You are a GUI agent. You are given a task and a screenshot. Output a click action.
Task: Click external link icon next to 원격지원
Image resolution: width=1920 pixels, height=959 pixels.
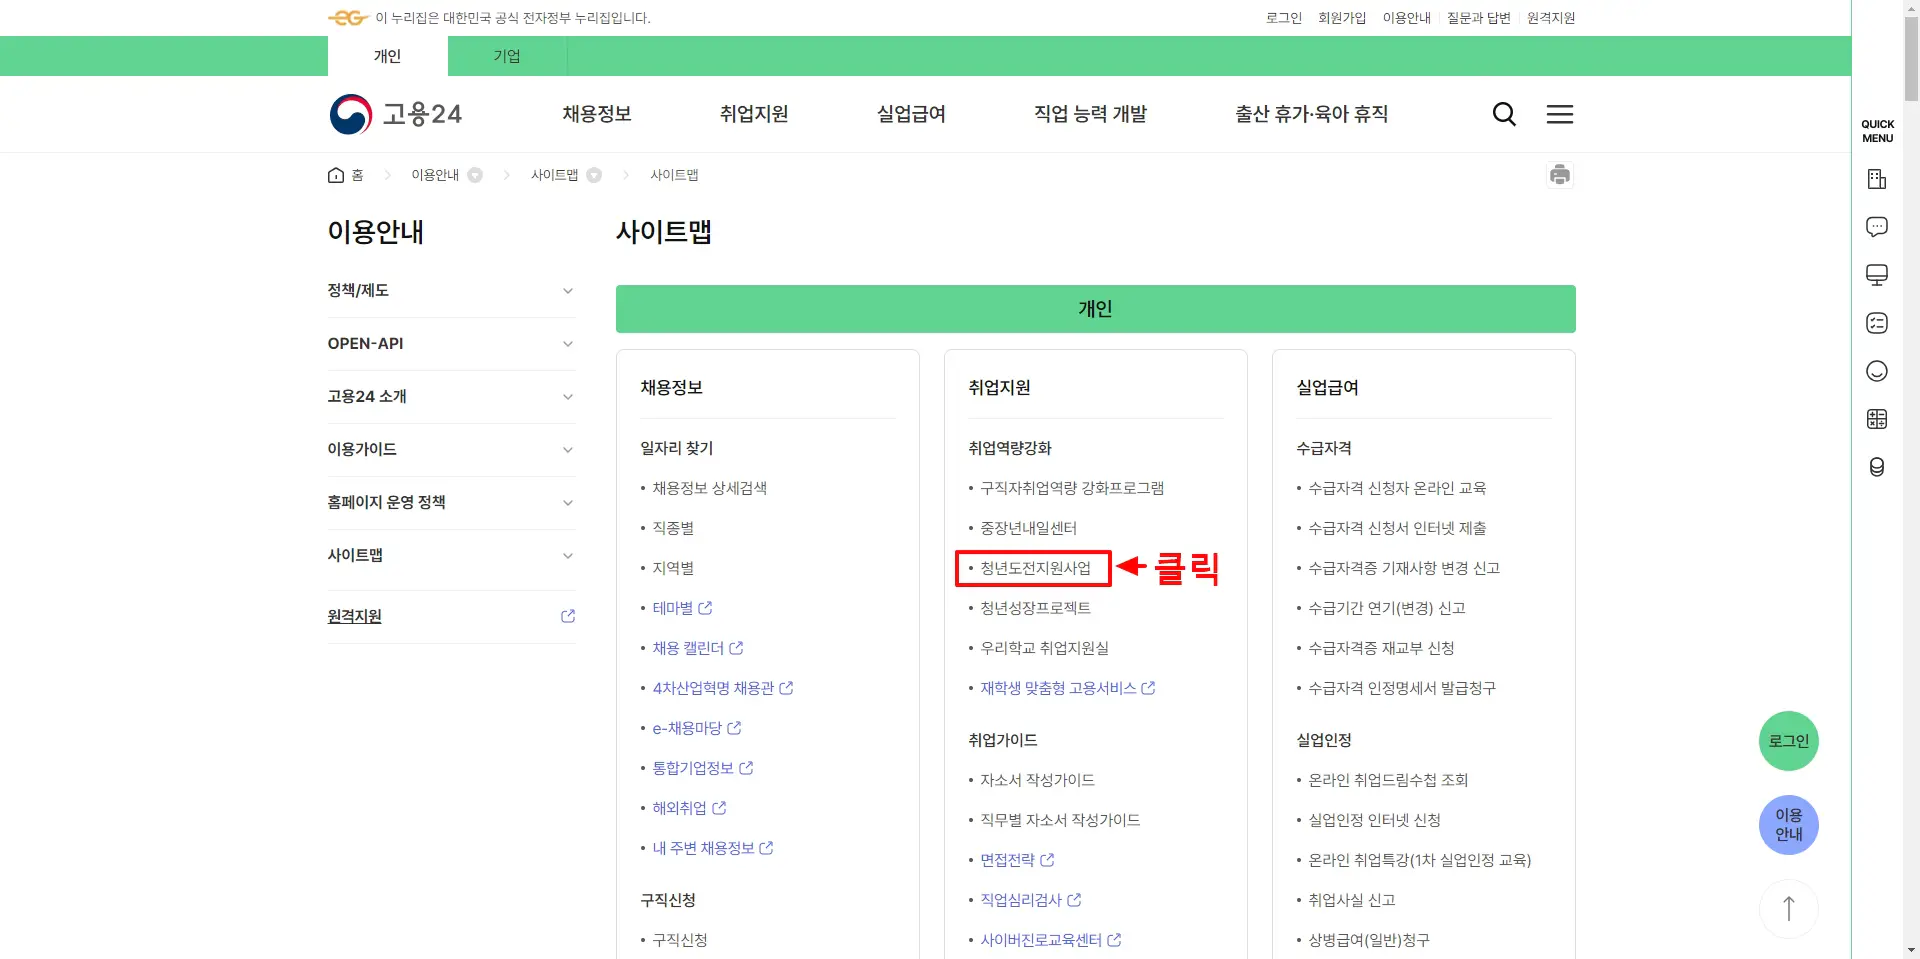pos(568,616)
